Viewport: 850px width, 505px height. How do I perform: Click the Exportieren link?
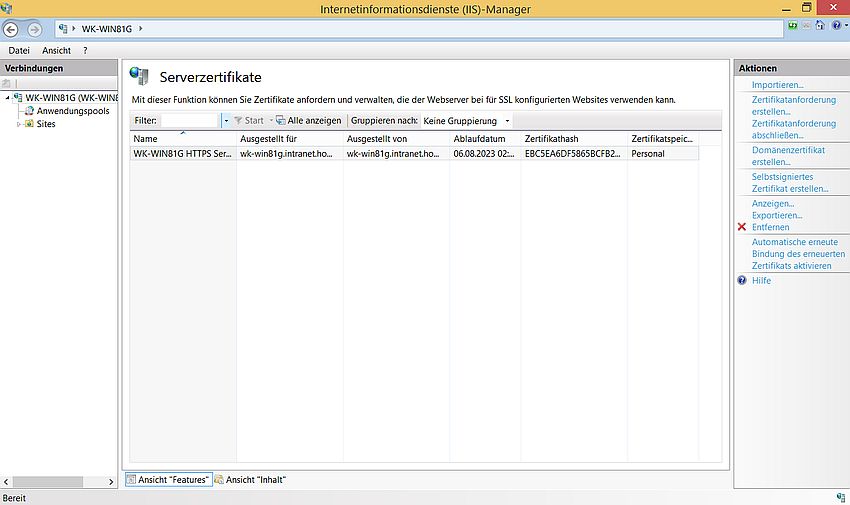tap(777, 215)
